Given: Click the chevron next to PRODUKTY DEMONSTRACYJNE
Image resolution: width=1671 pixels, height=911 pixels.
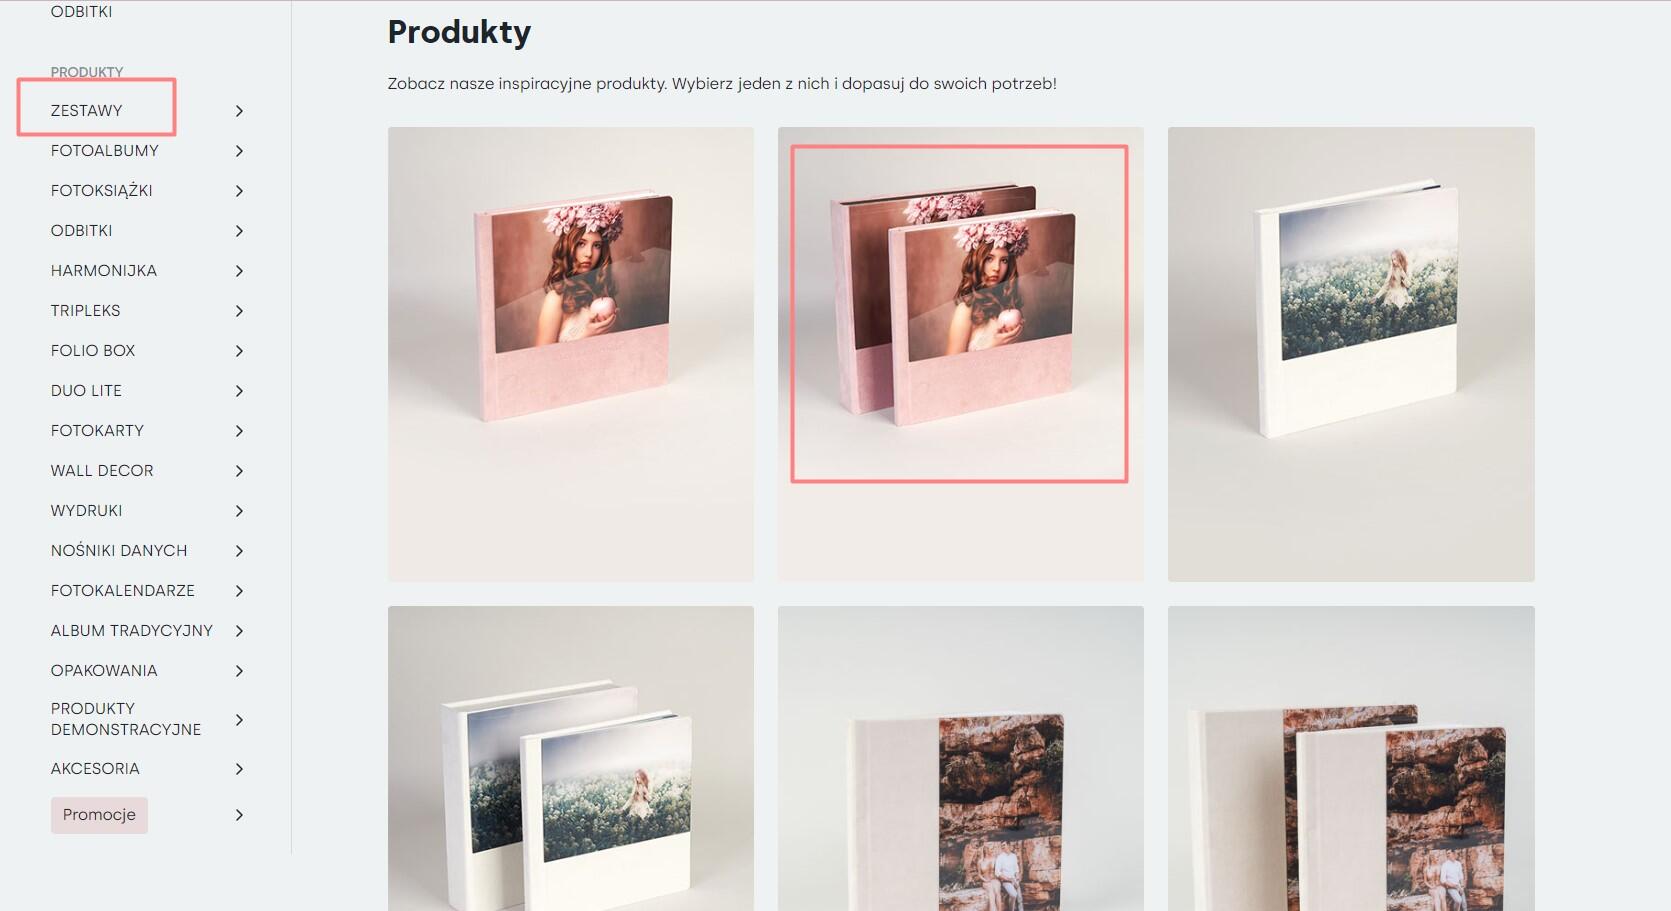Looking at the screenshot, I should pyautogui.click(x=239, y=720).
